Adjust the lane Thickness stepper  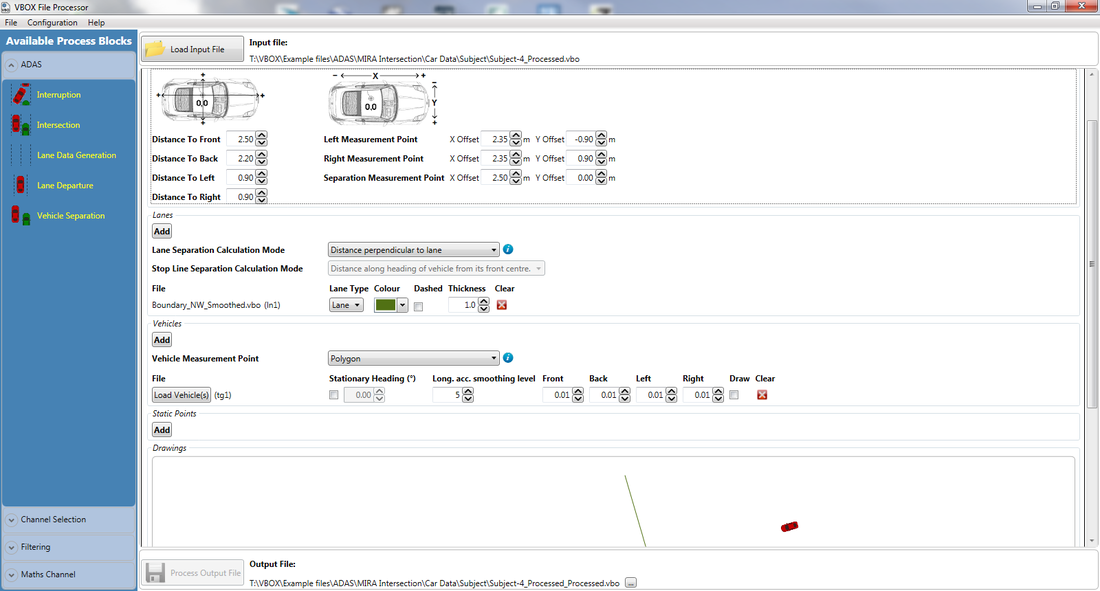484,305
